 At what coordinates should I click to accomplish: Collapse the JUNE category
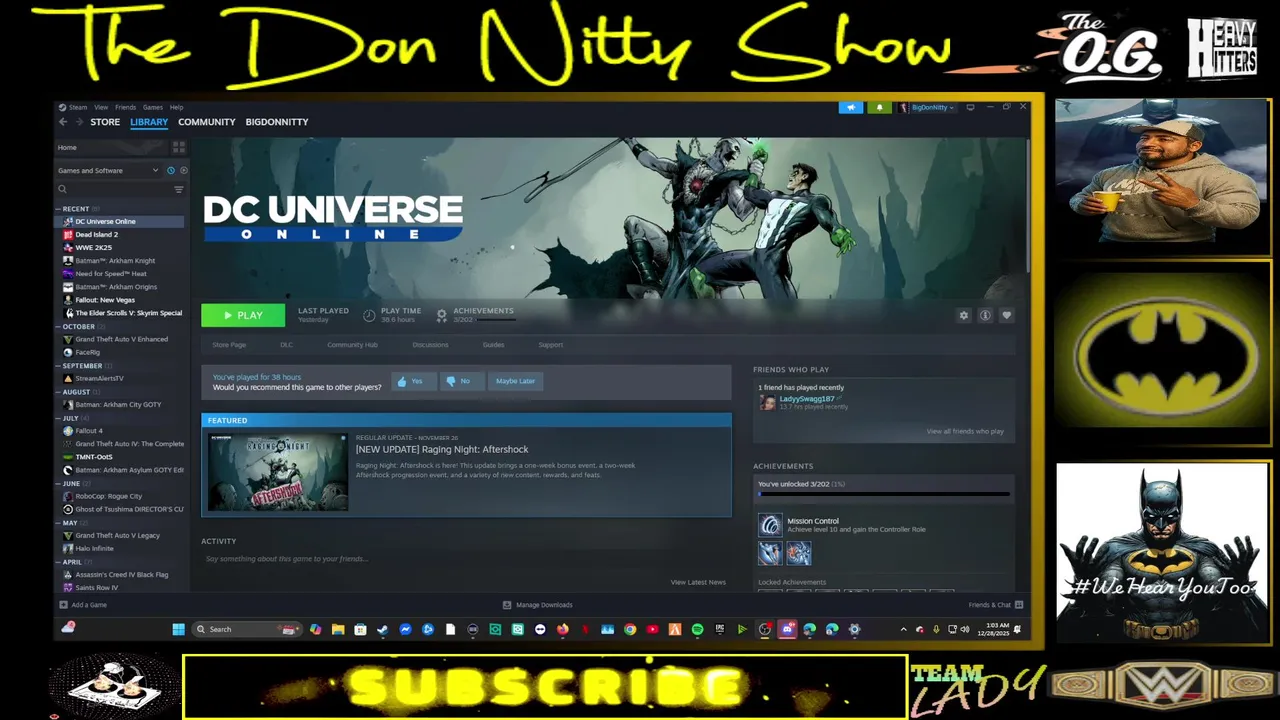pyautogui.click(x=58, y=483)
